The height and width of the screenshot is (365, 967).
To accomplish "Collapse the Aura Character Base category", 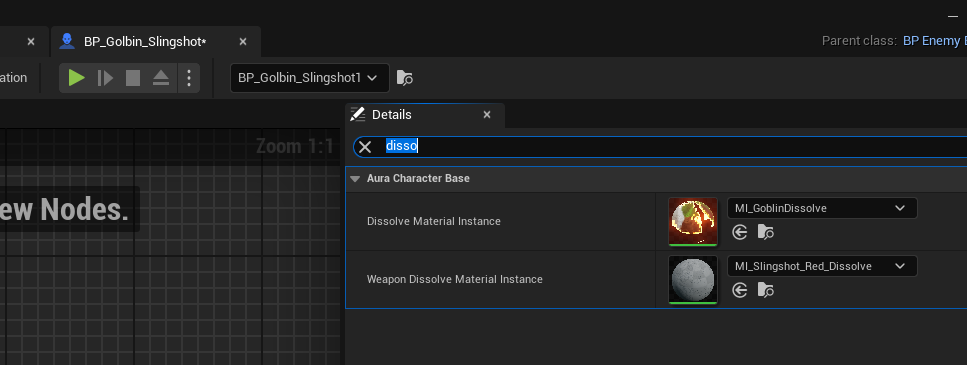I will click(355, 179).
